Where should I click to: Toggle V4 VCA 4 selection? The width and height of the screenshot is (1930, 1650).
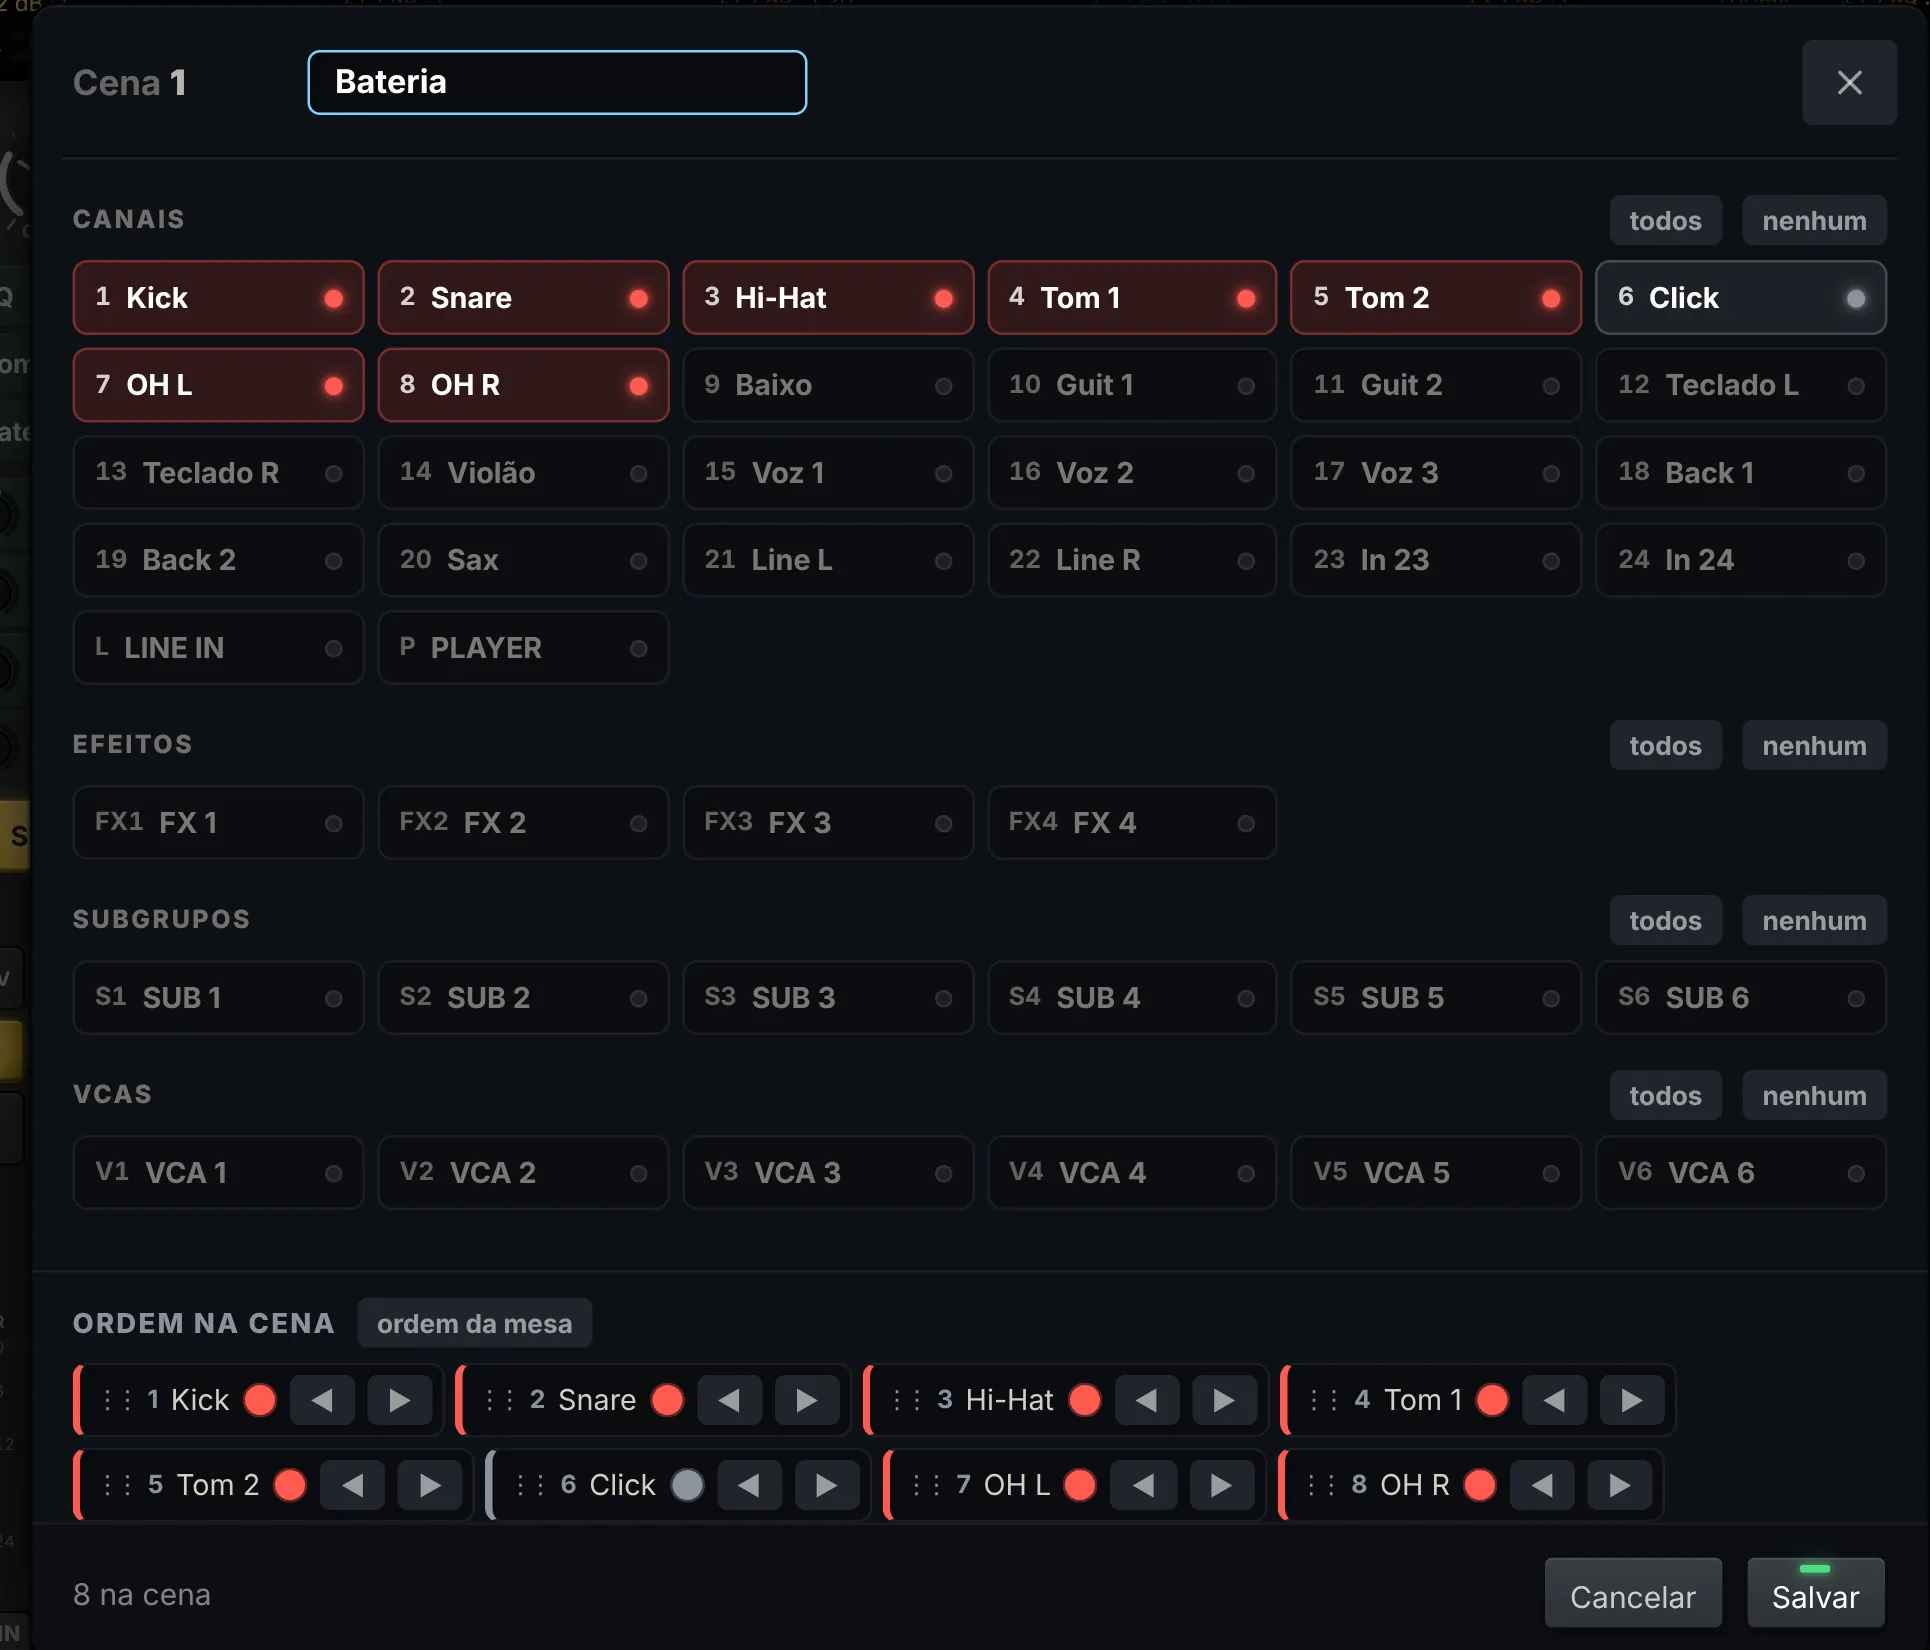(1132, 1173)
